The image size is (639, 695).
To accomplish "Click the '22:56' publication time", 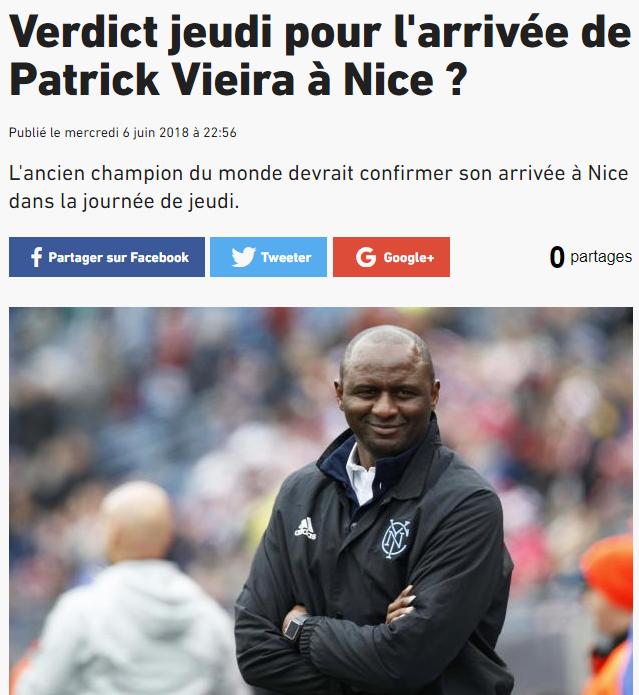I will click(220, 133).
